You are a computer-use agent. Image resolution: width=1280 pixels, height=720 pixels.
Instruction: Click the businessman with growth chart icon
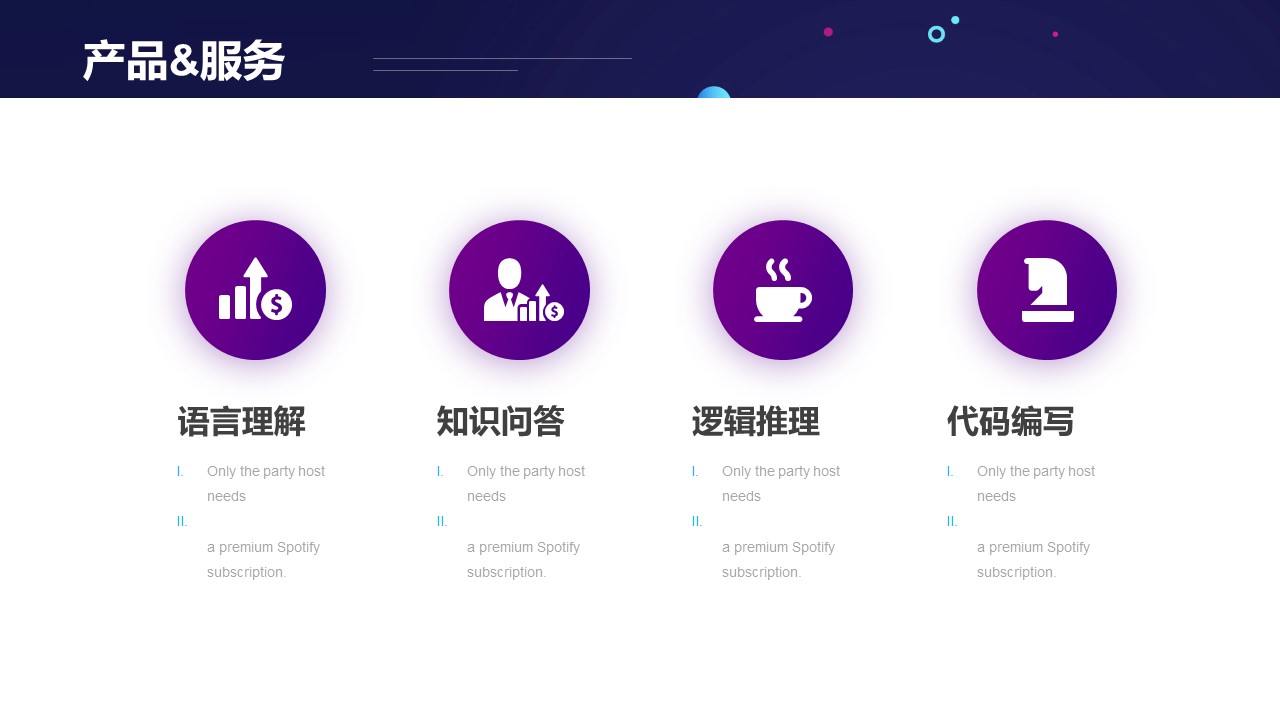523,290
